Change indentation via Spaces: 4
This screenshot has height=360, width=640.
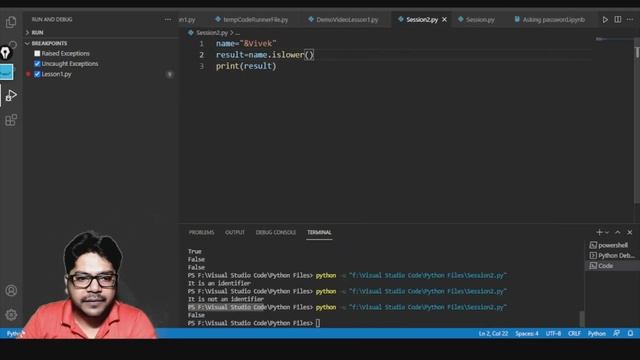click(527, 333)
